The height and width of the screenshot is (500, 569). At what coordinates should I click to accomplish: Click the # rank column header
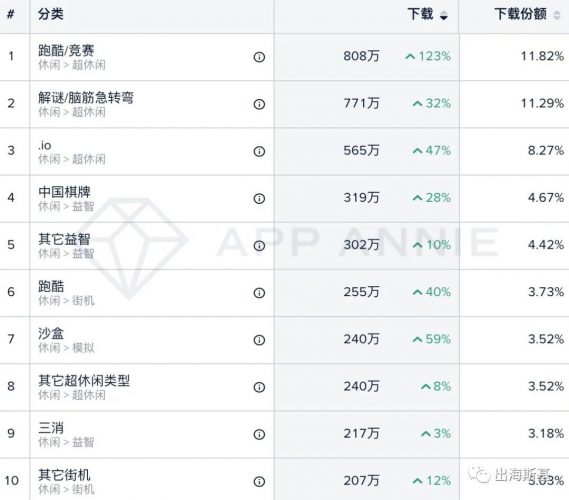pyautogui.click(x=11, y=15)
